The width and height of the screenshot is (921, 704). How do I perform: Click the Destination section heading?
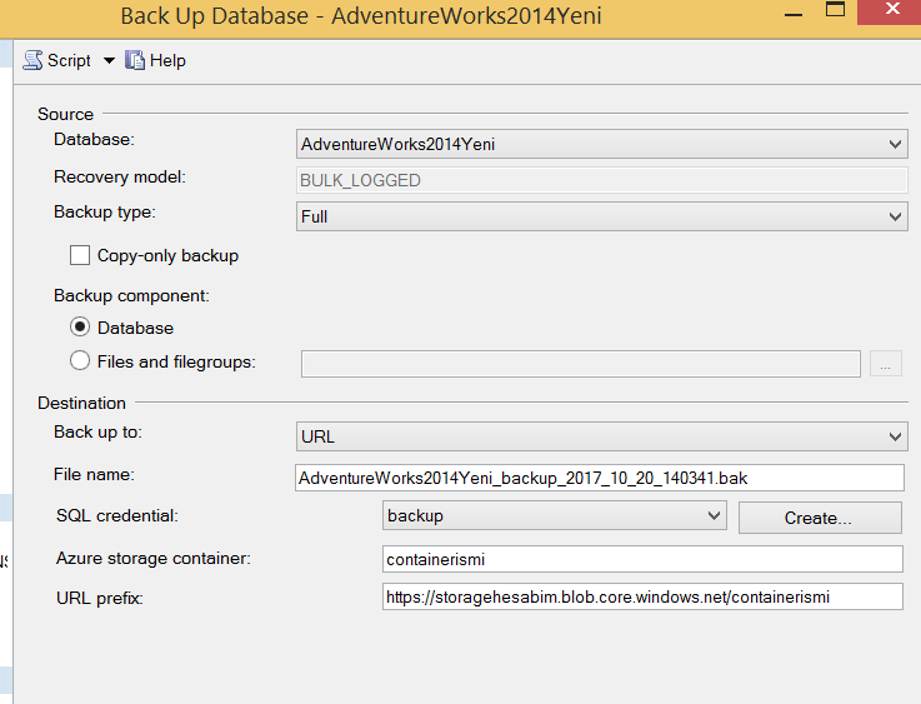click(82, 403)
